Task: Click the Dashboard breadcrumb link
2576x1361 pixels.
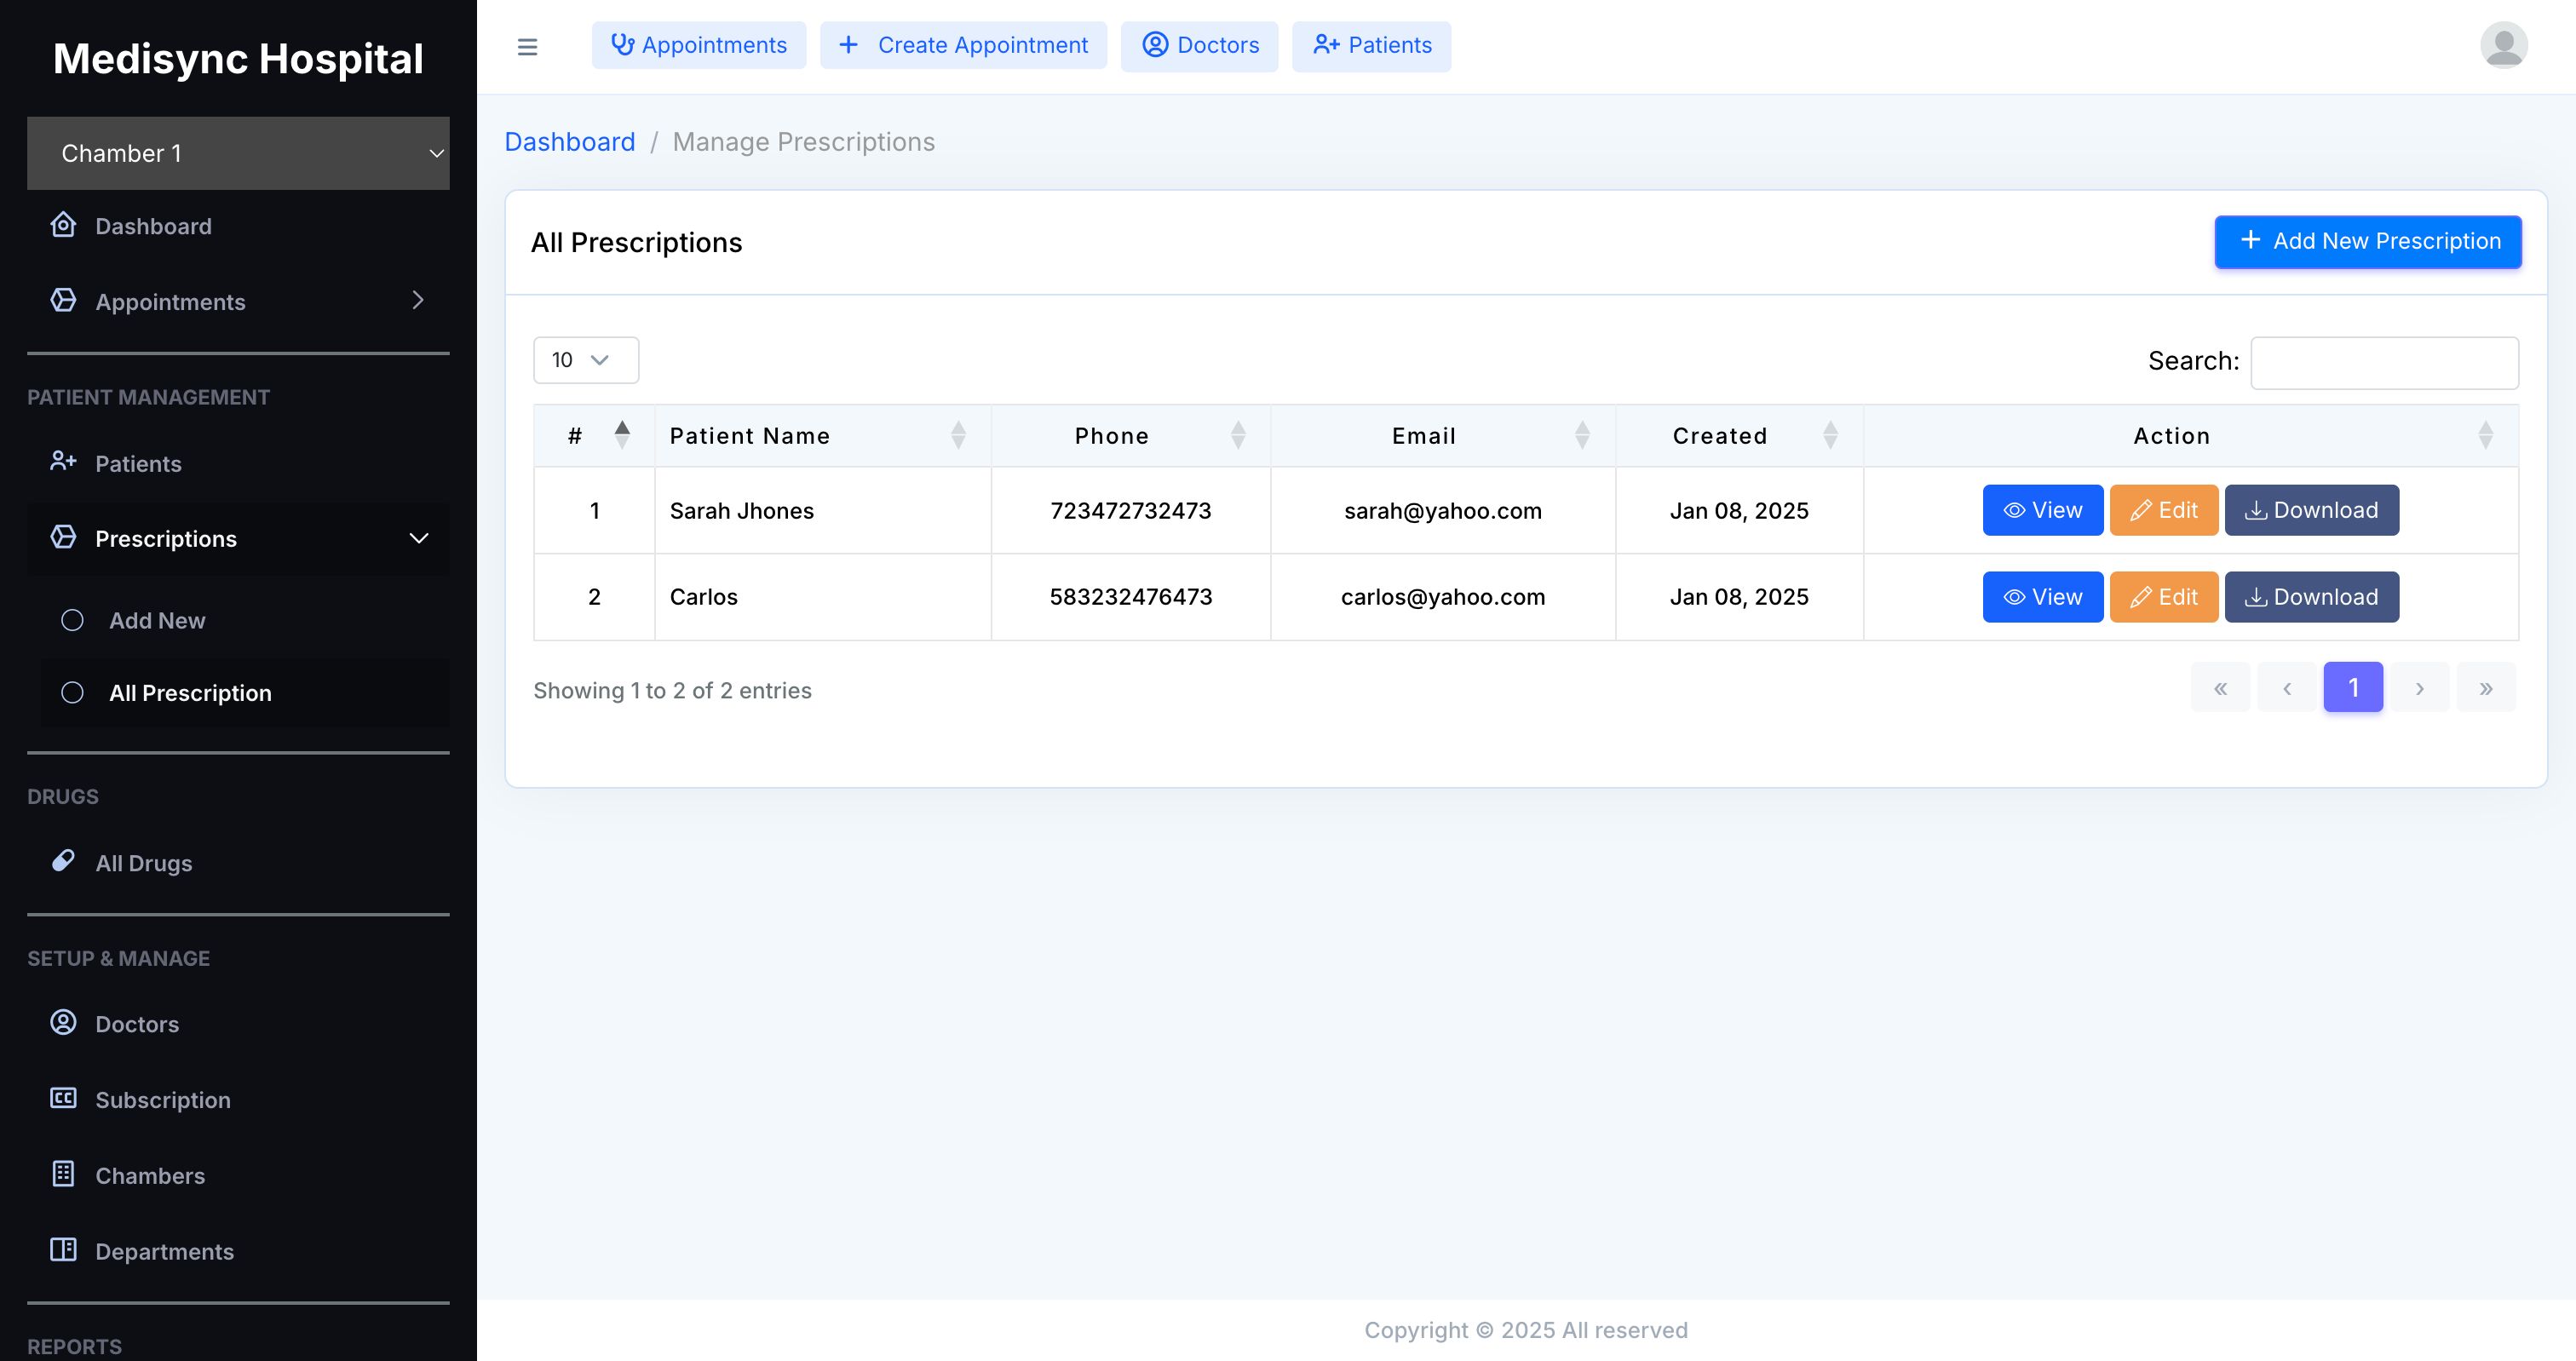Action: point(569,142)
